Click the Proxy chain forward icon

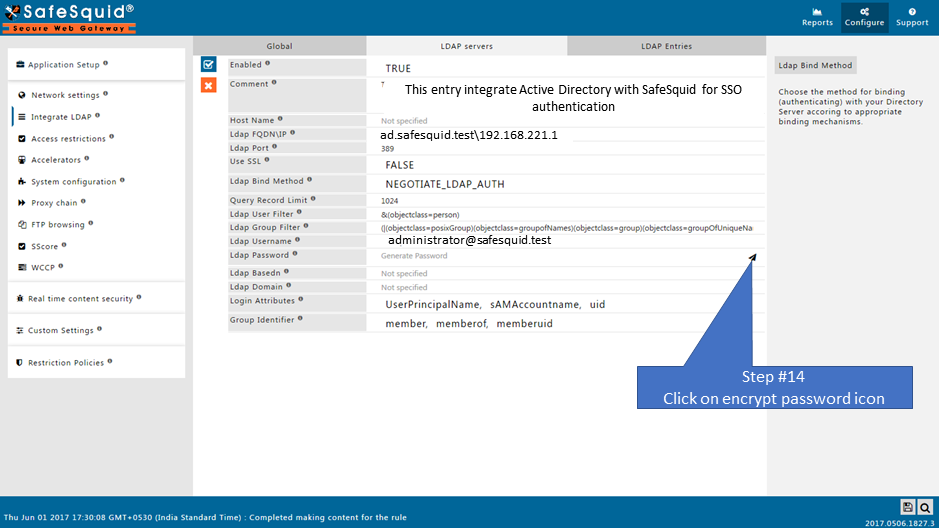22,203
